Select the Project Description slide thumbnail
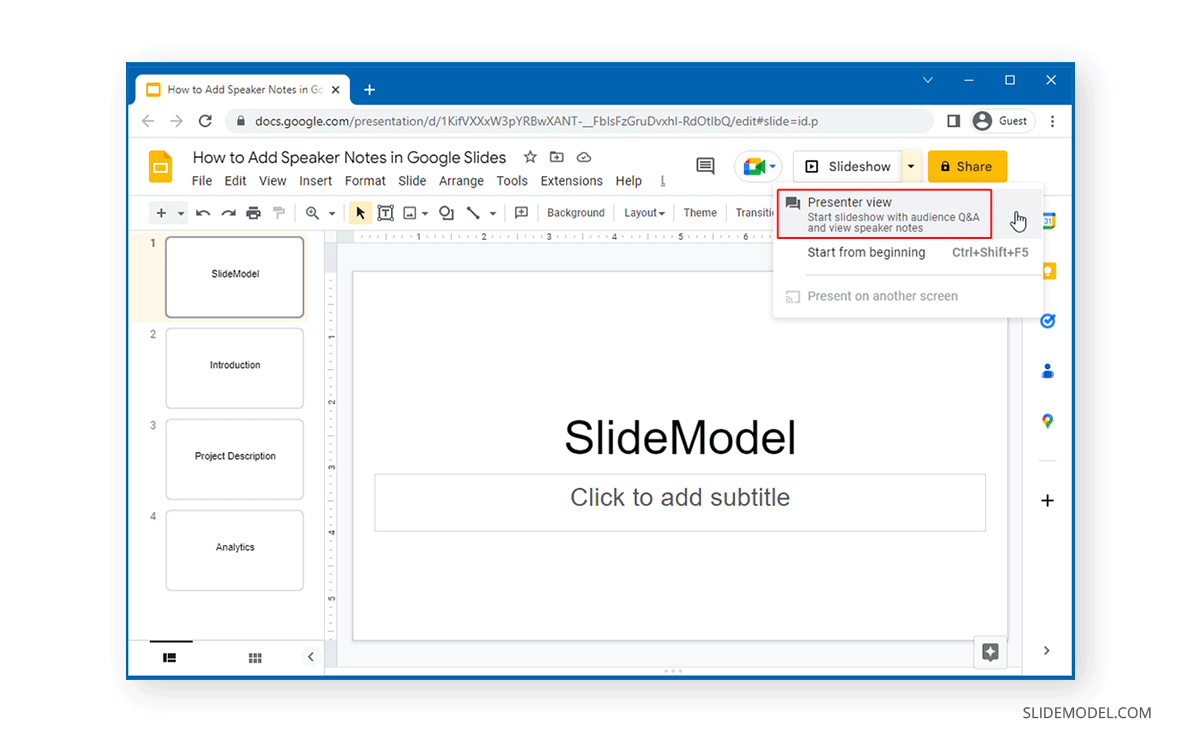Screen dimensions: 1200x743 tap(234, 459)
